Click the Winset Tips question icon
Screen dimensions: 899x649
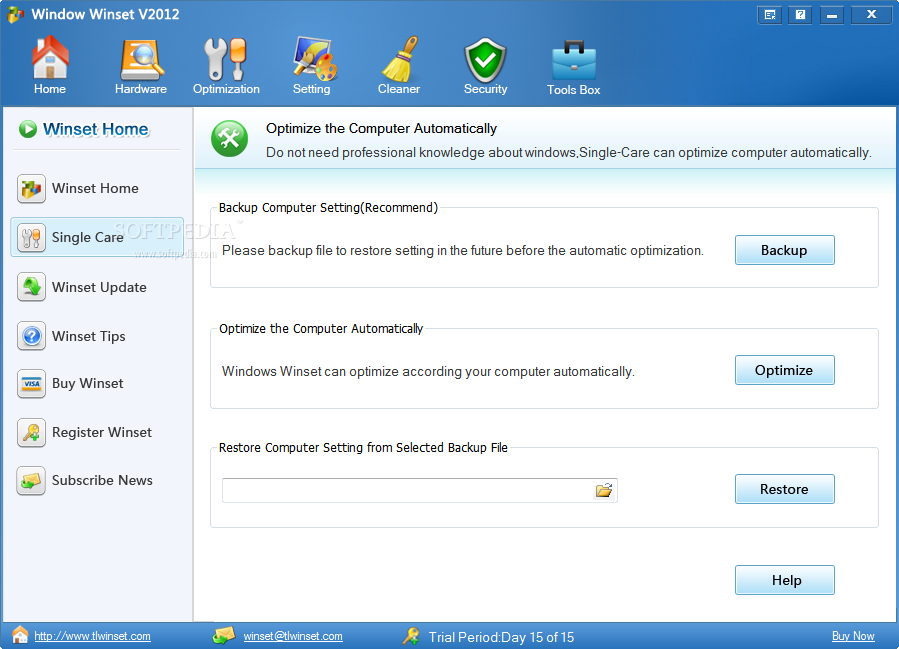tap(32, 336)
